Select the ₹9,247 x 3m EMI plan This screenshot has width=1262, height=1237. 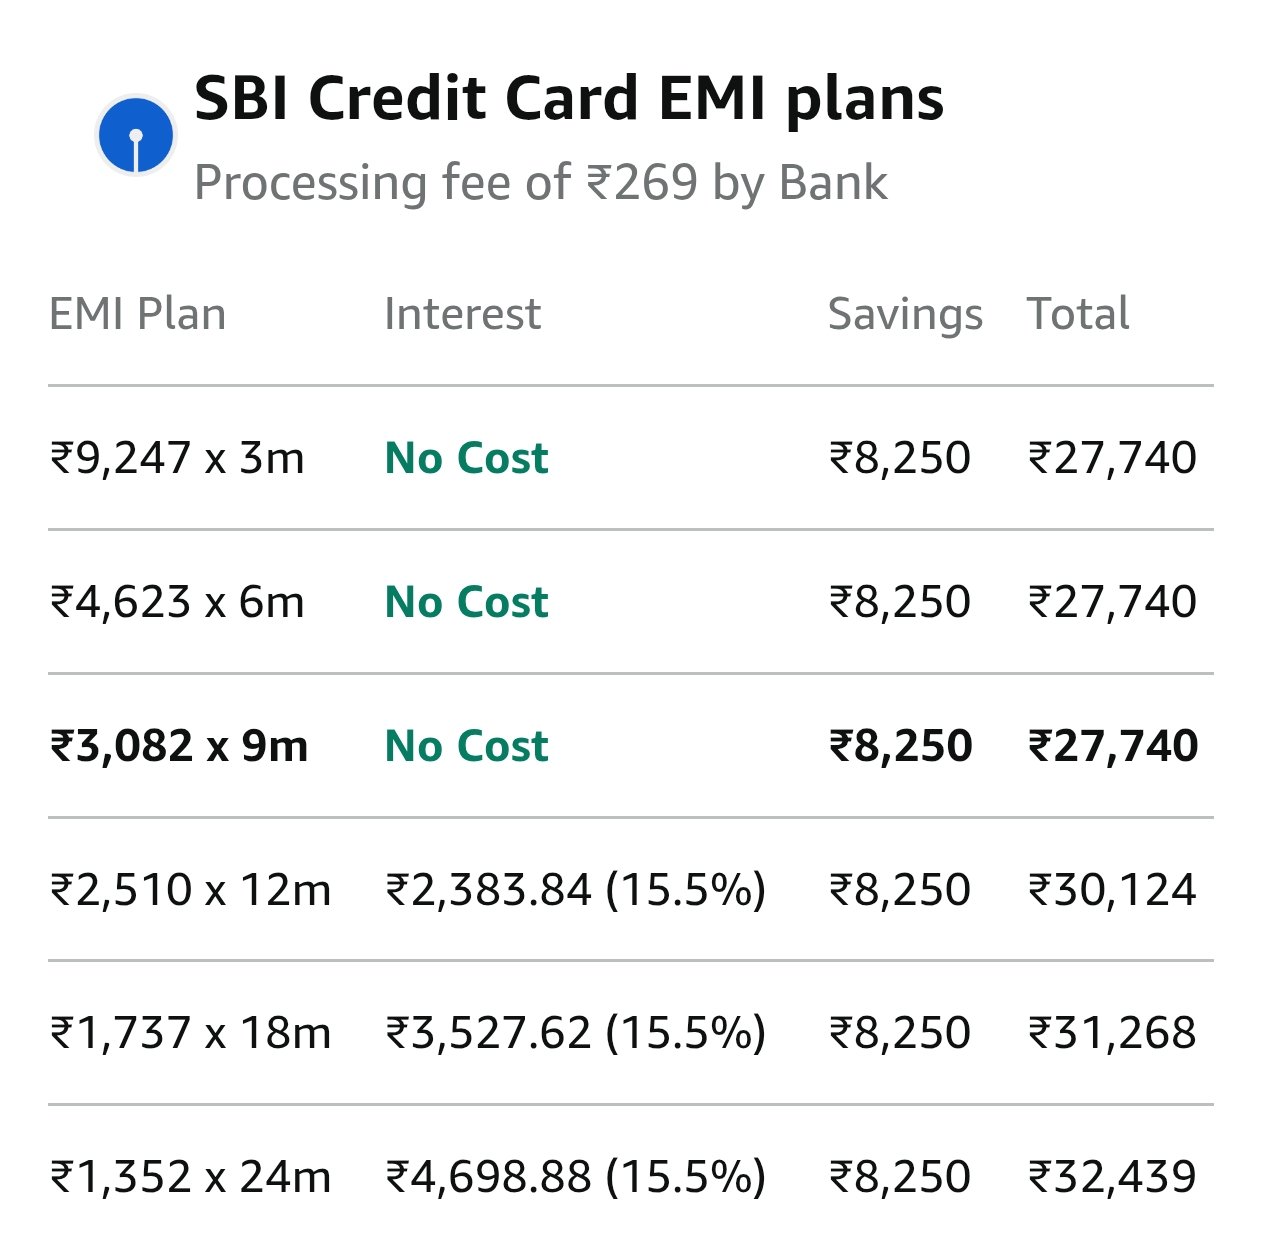[177, 458]
